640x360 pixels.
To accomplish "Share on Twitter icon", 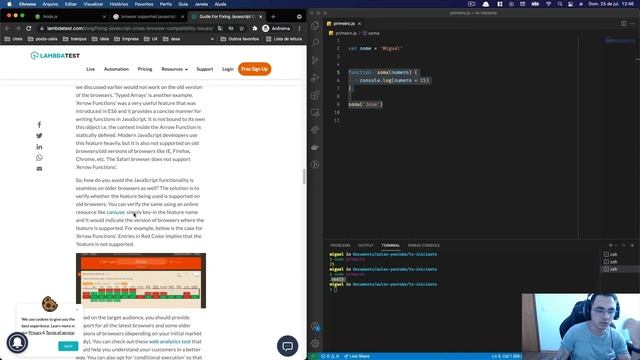I will tap(39, 136).
